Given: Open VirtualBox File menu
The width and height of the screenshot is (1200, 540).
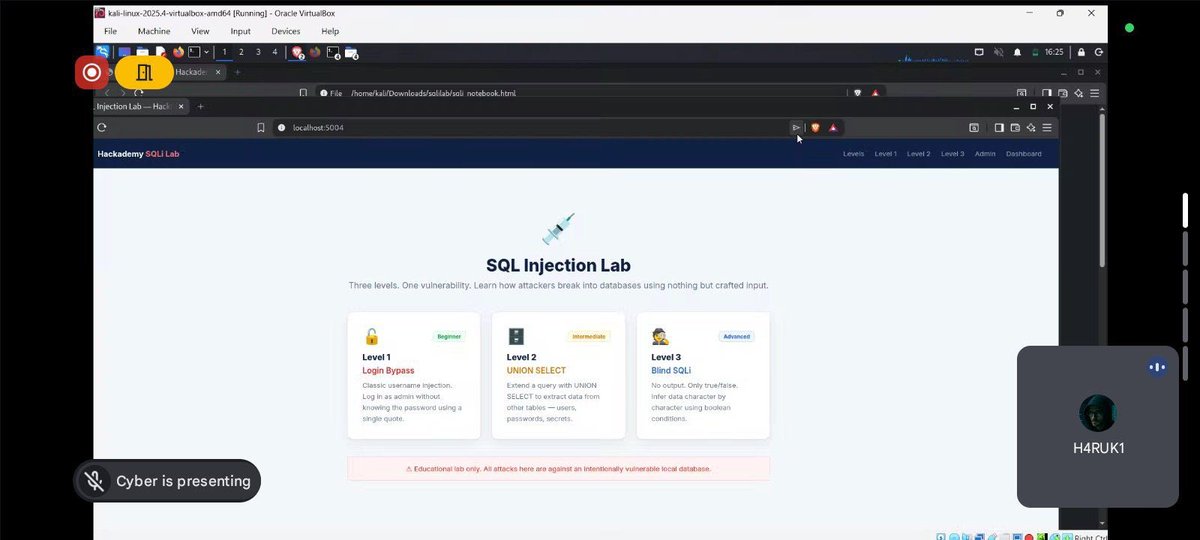Looking at the screenshot, I should coord(110,31).
